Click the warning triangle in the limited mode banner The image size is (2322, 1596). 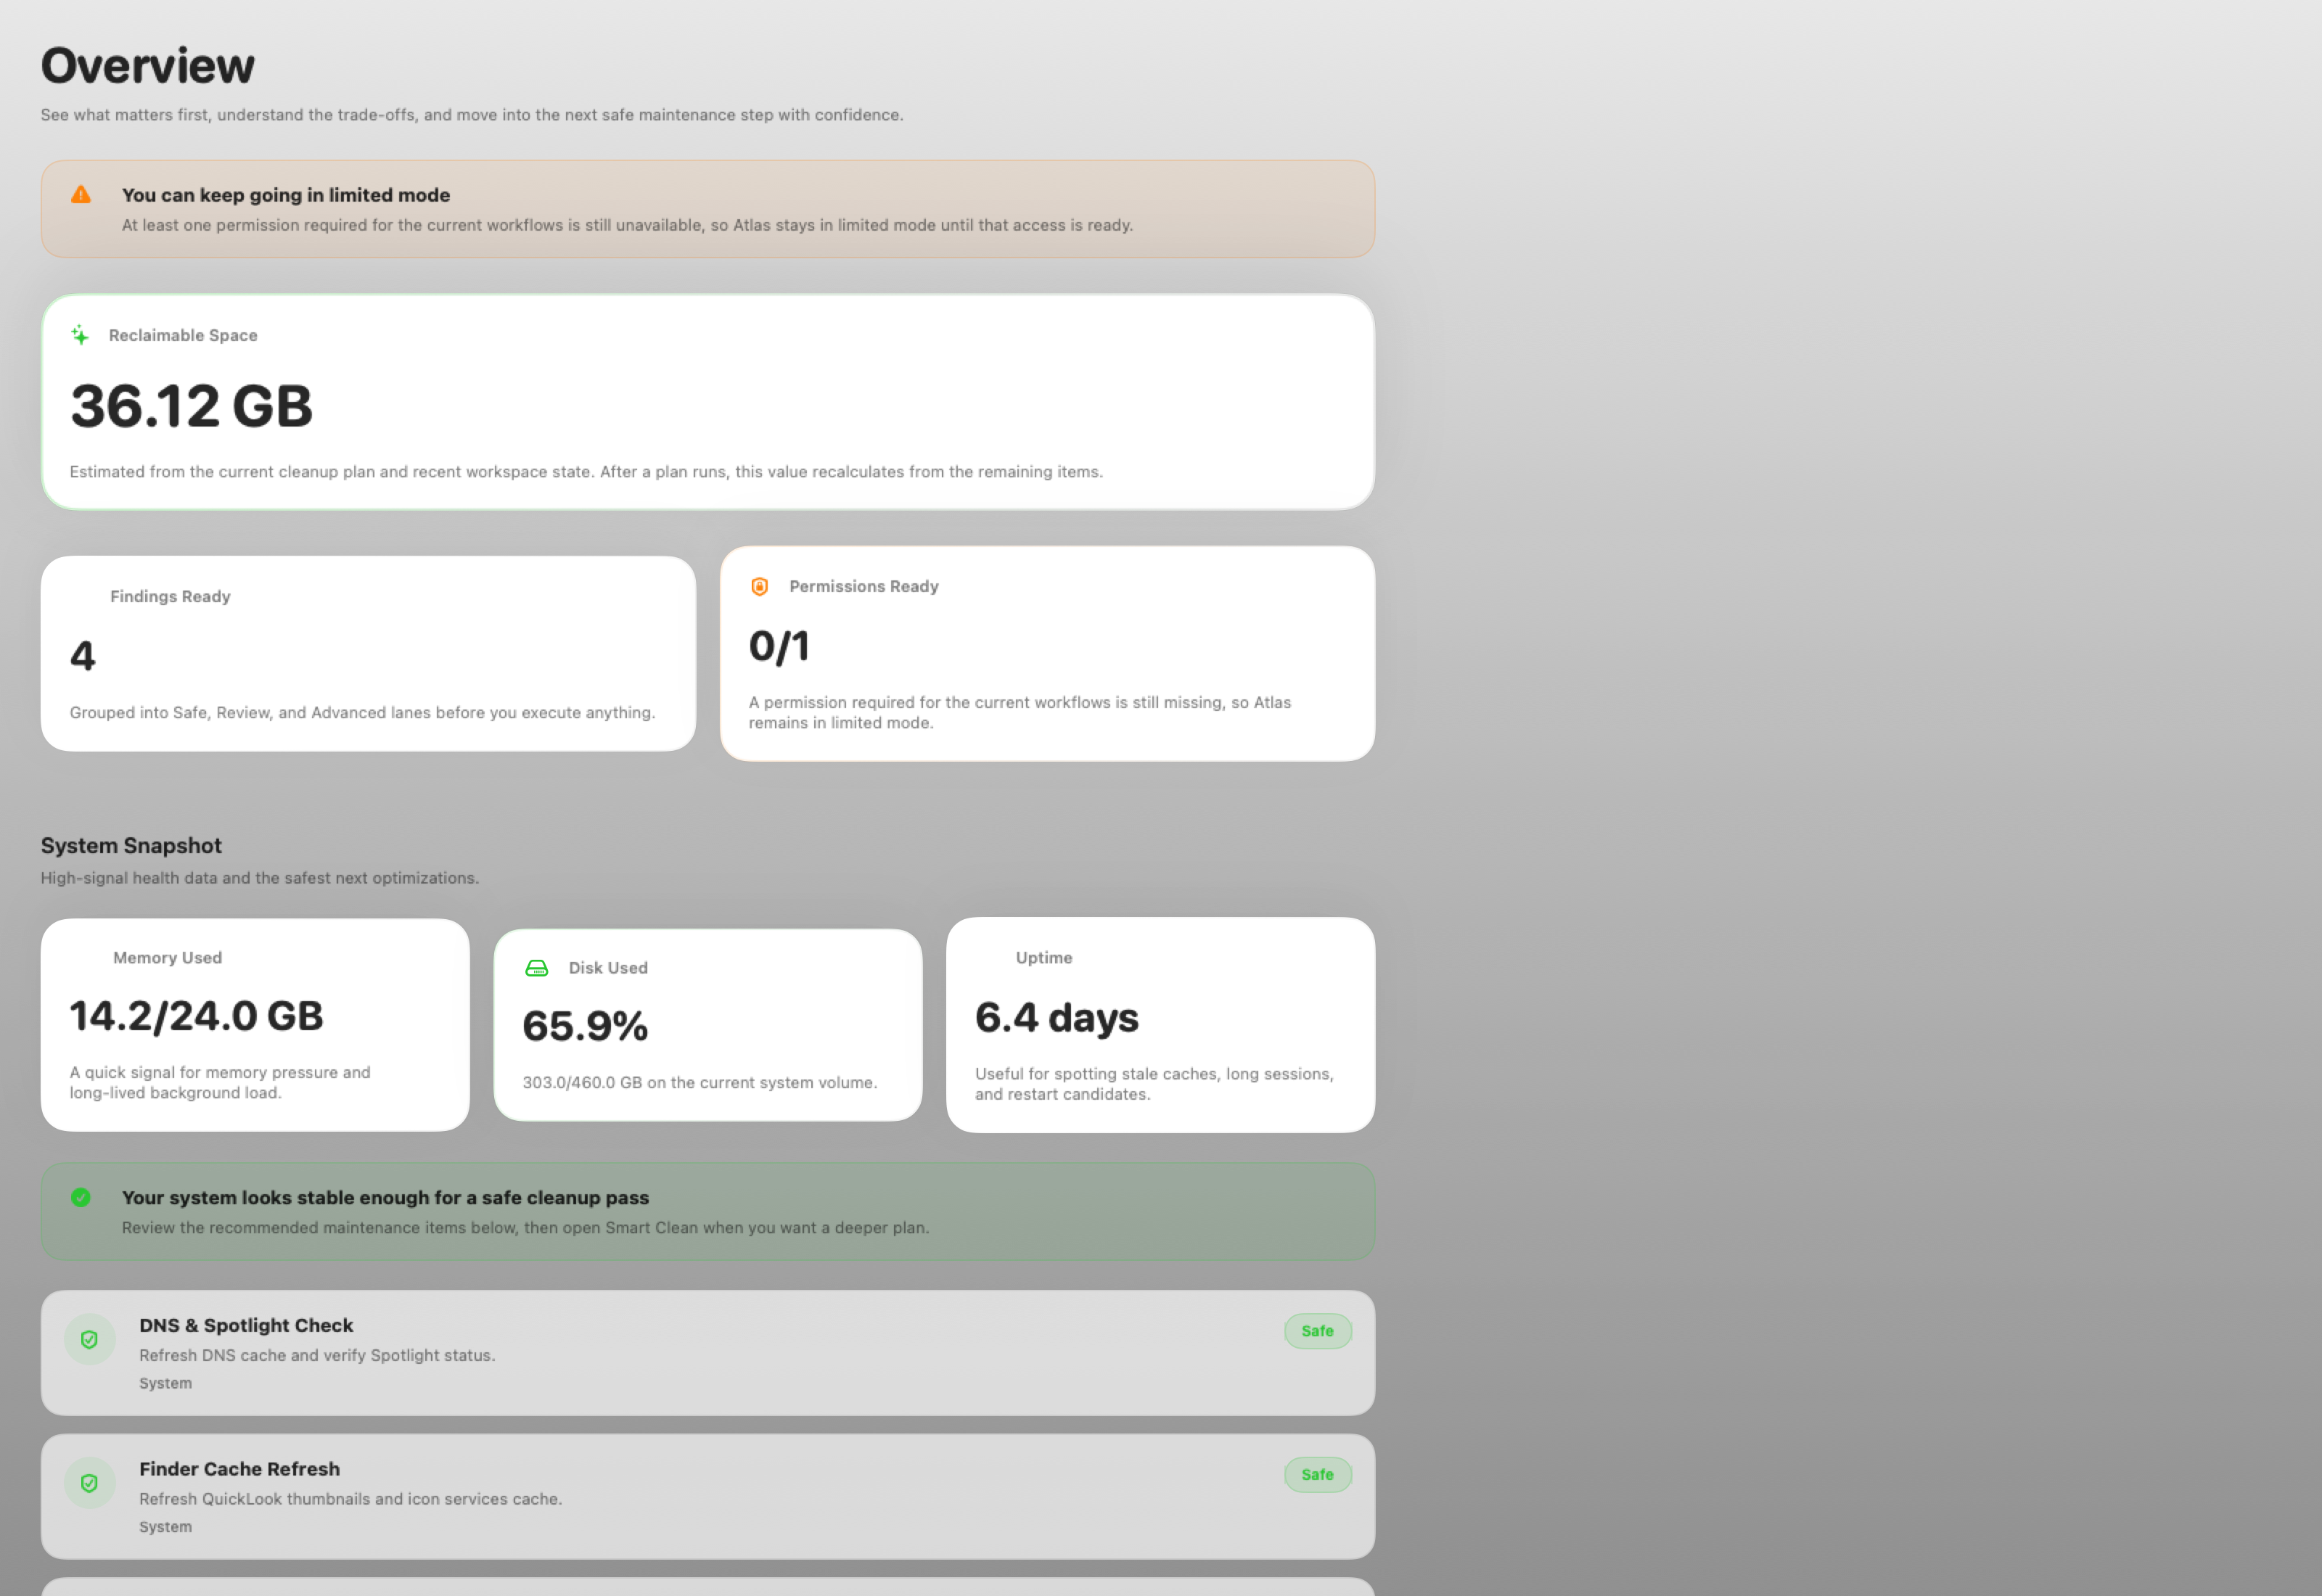pyautogui.click(x=82, y=195)
